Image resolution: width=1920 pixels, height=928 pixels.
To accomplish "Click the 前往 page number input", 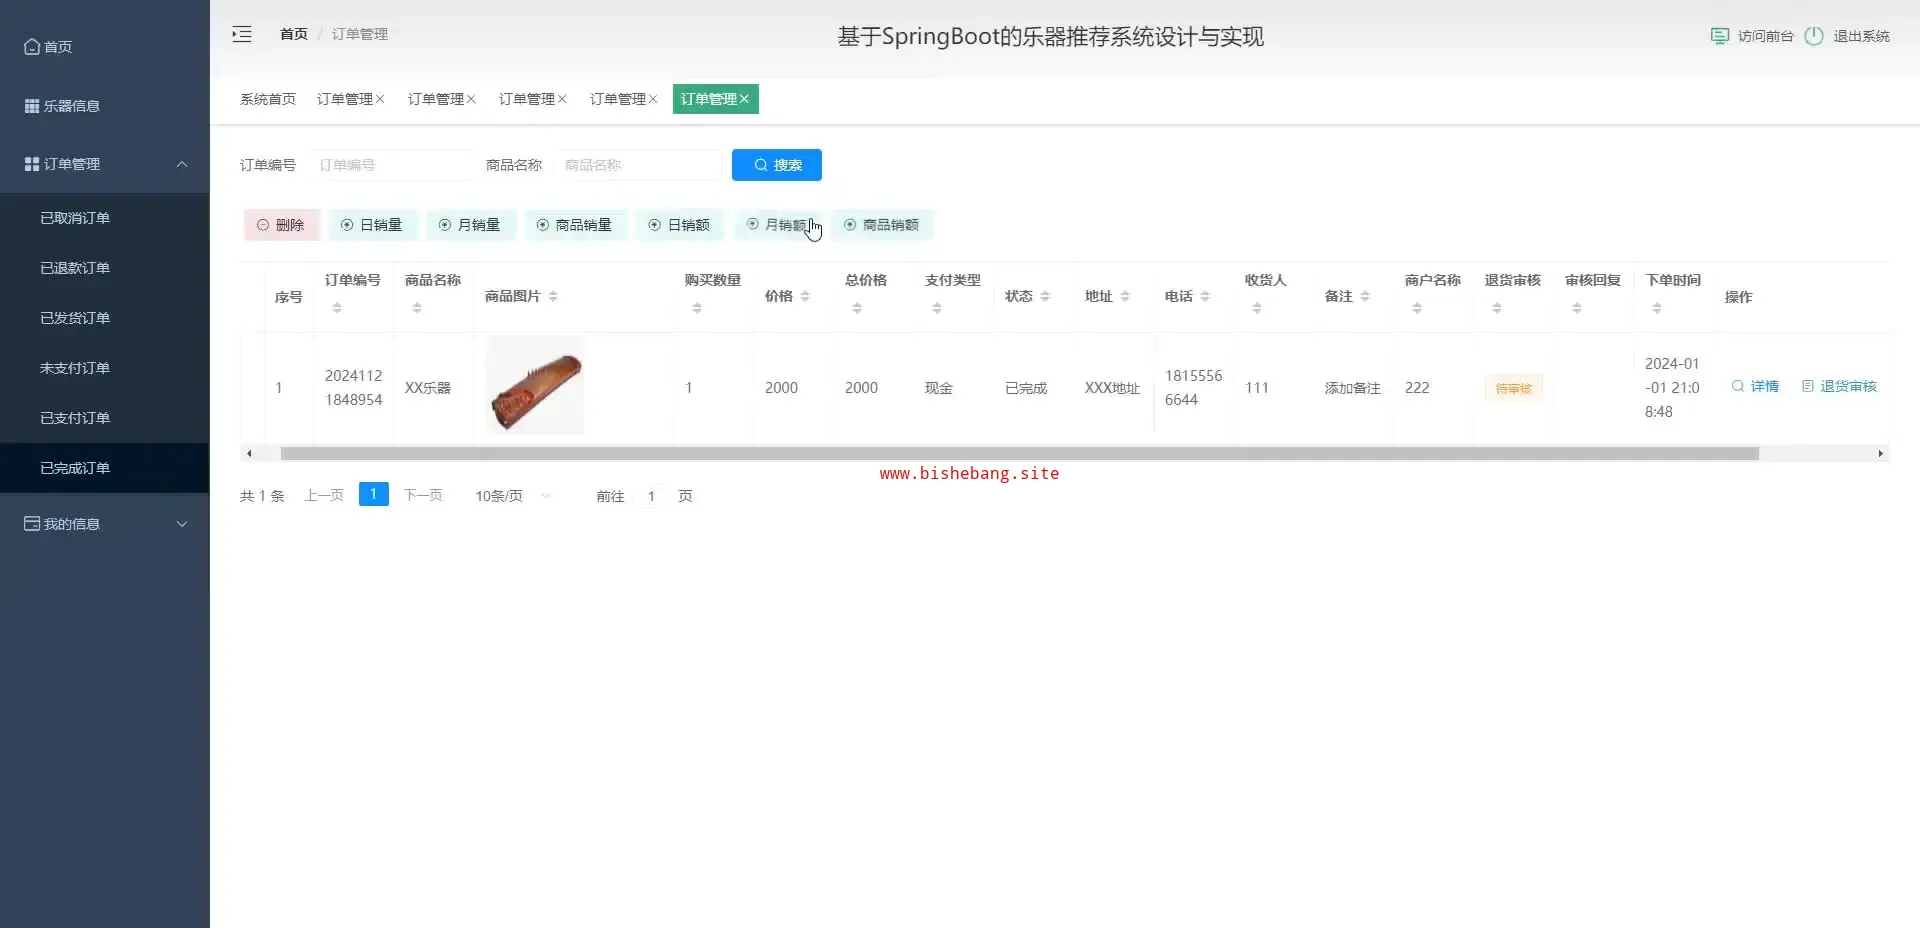I will [x=651, y=496].
